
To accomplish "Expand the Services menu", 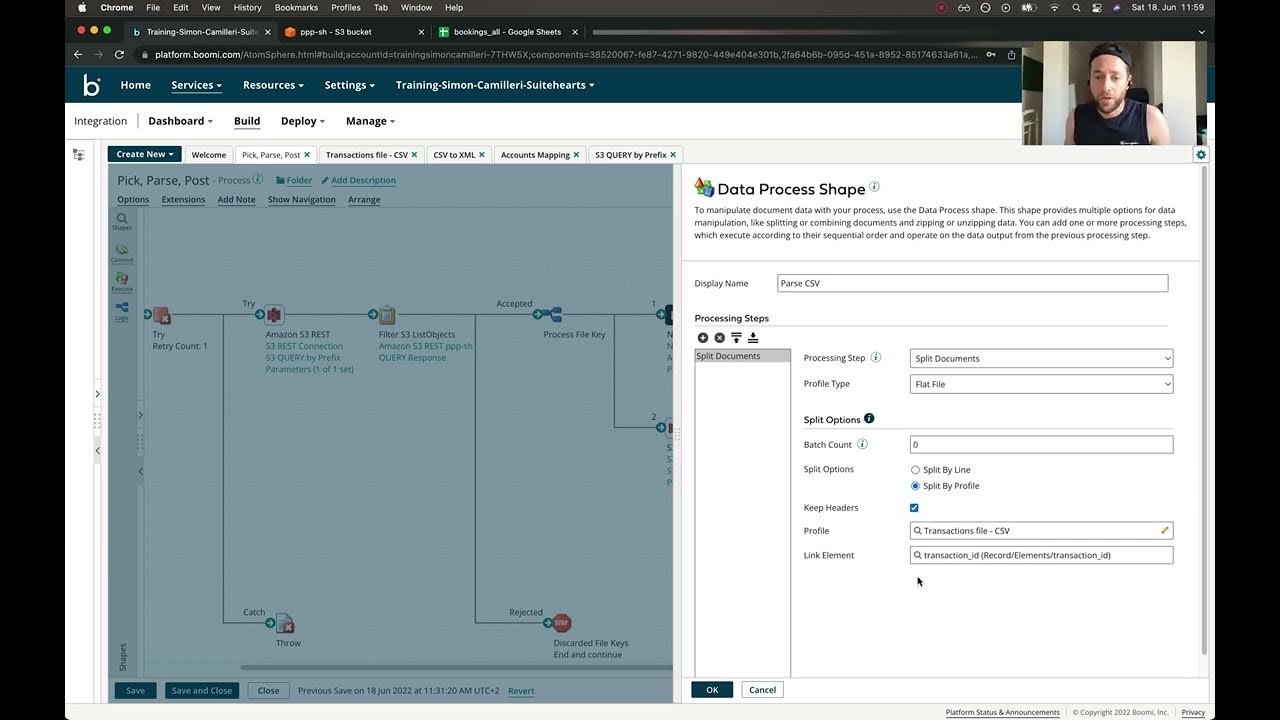I will pyautogui.click(x=196, y=85).
